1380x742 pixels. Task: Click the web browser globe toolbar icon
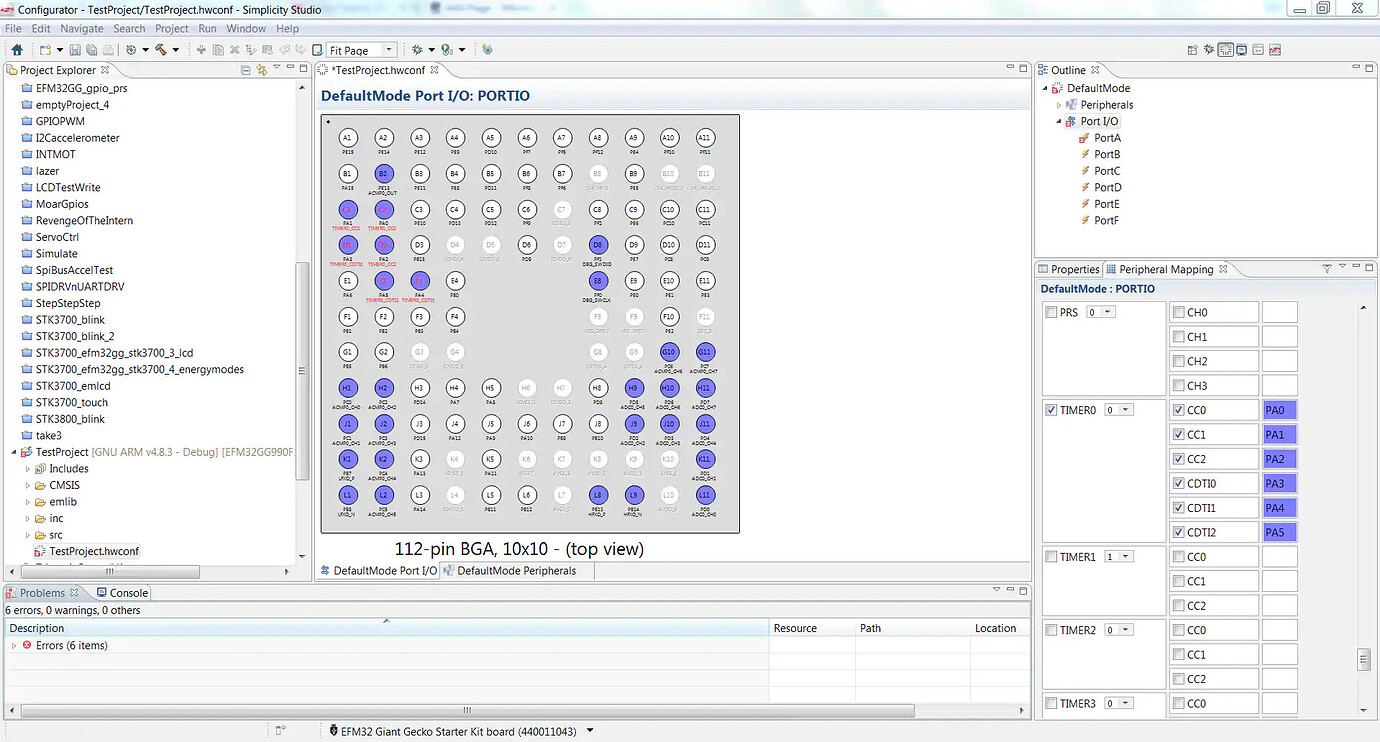131,48
